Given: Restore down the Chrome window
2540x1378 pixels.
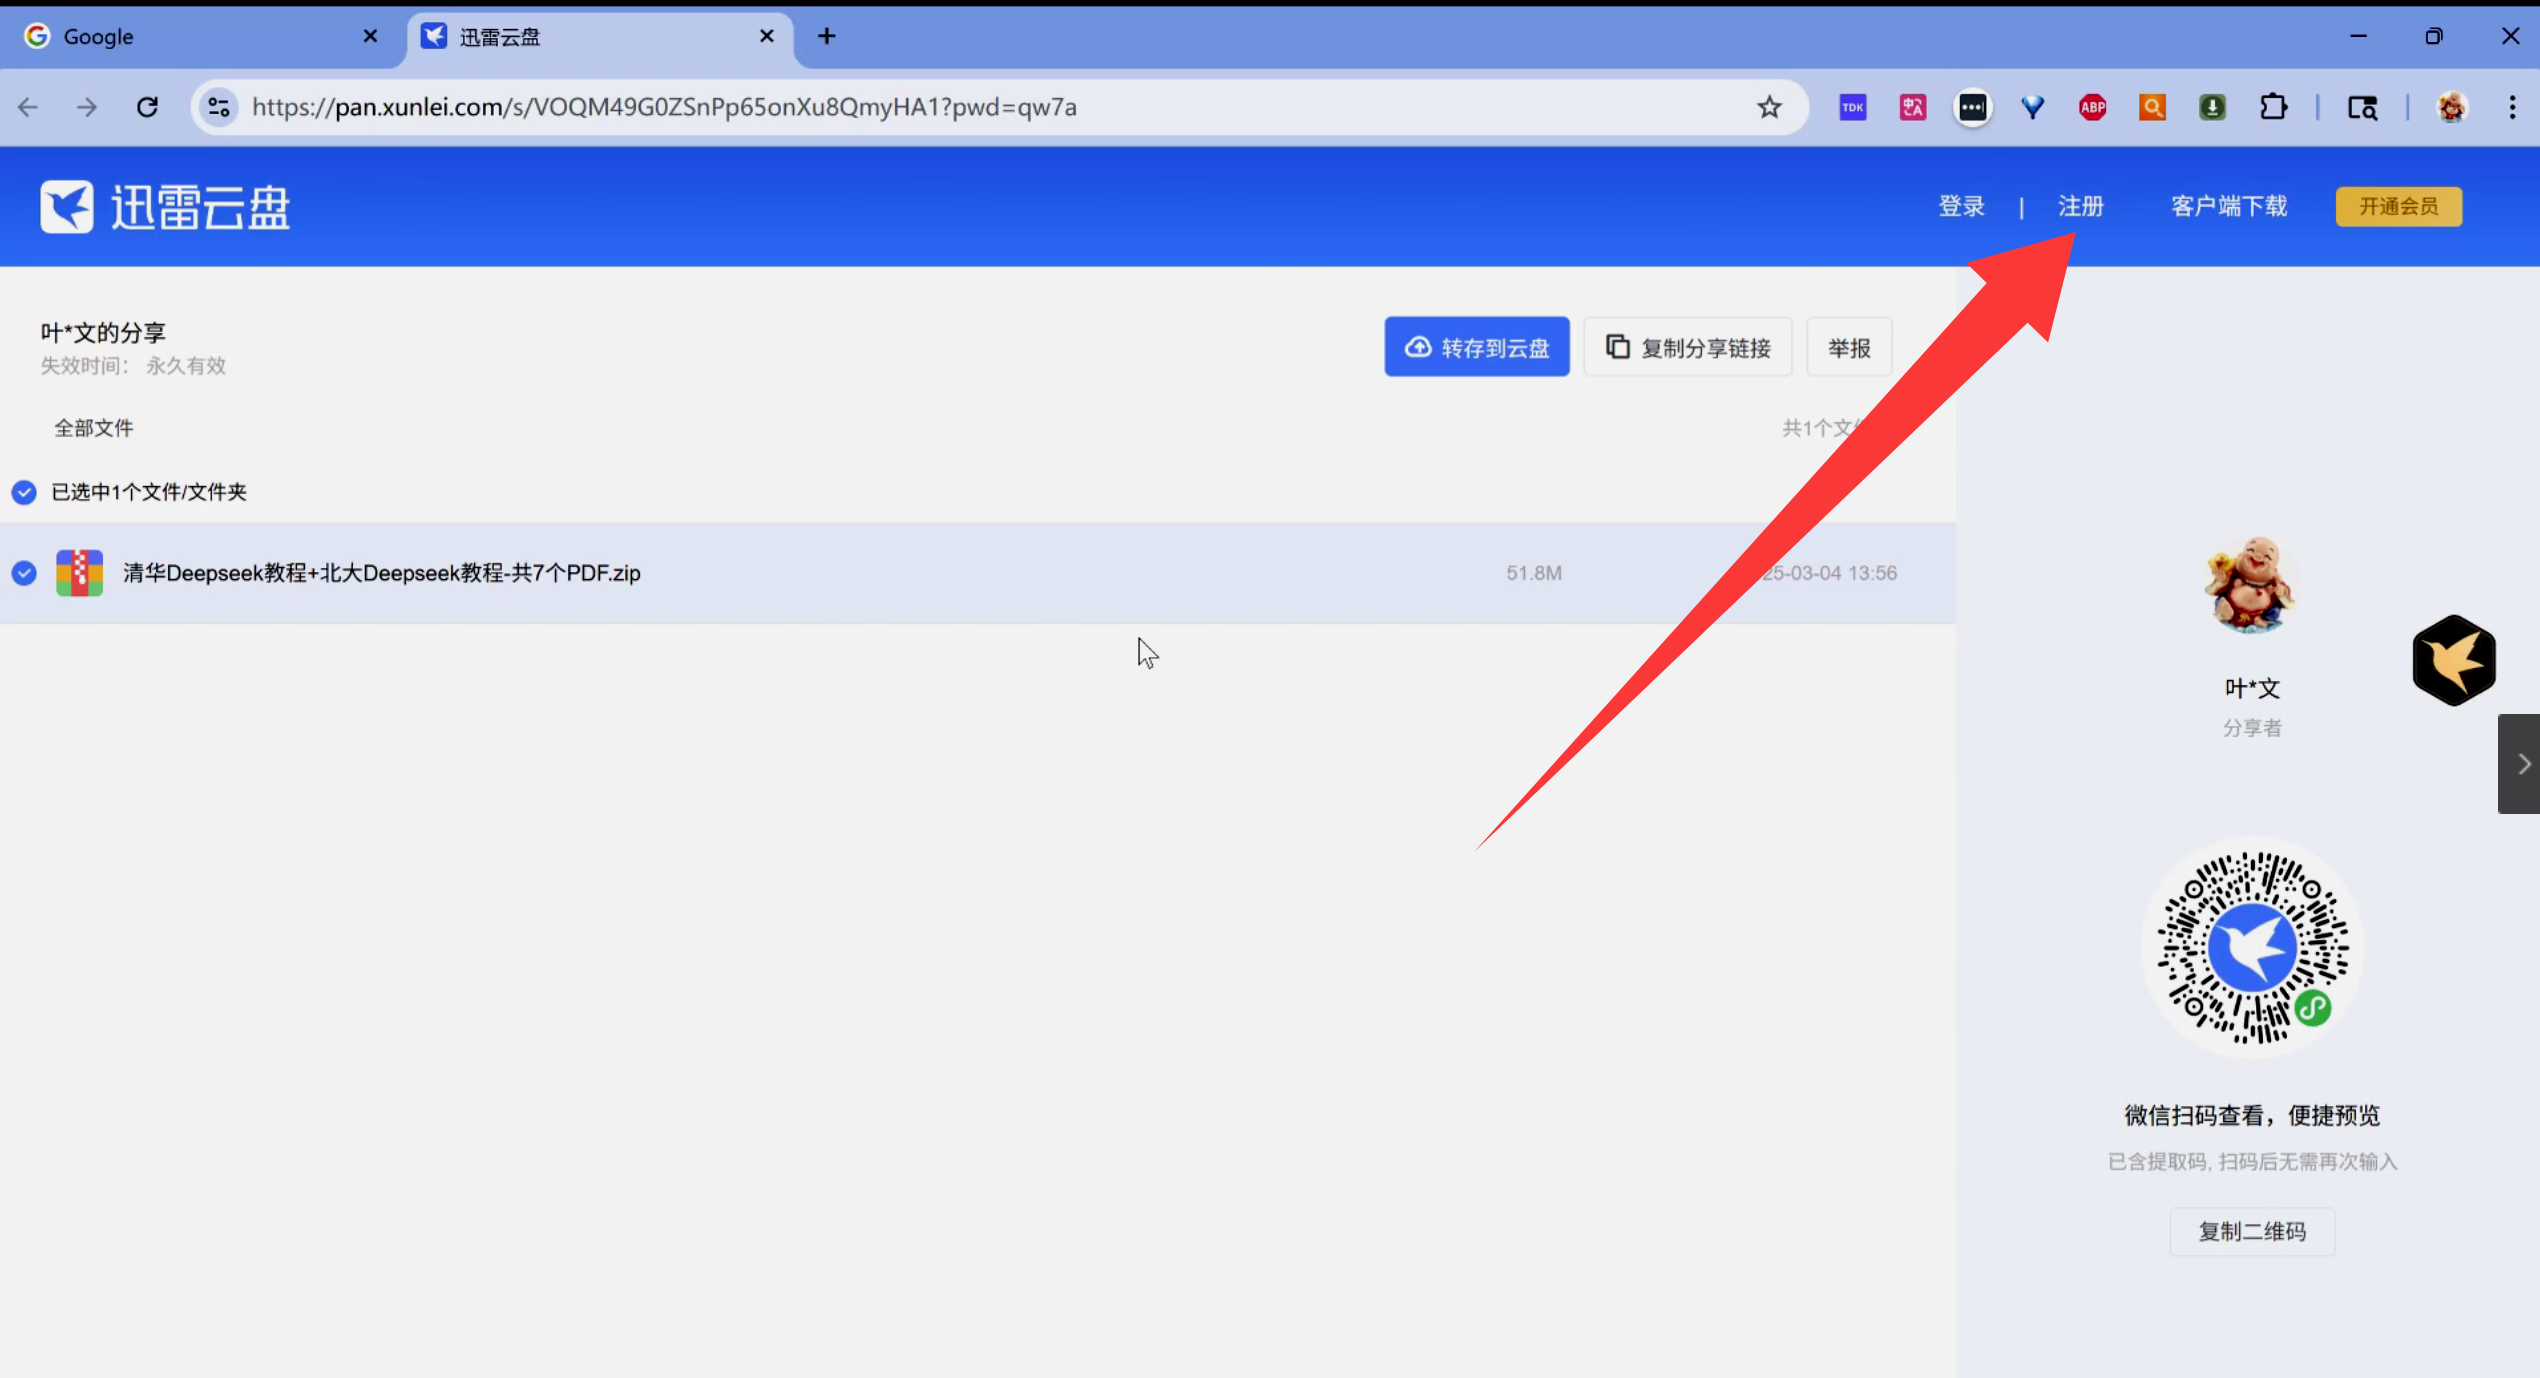Looking at the screenshot, I should point(2434,36).
